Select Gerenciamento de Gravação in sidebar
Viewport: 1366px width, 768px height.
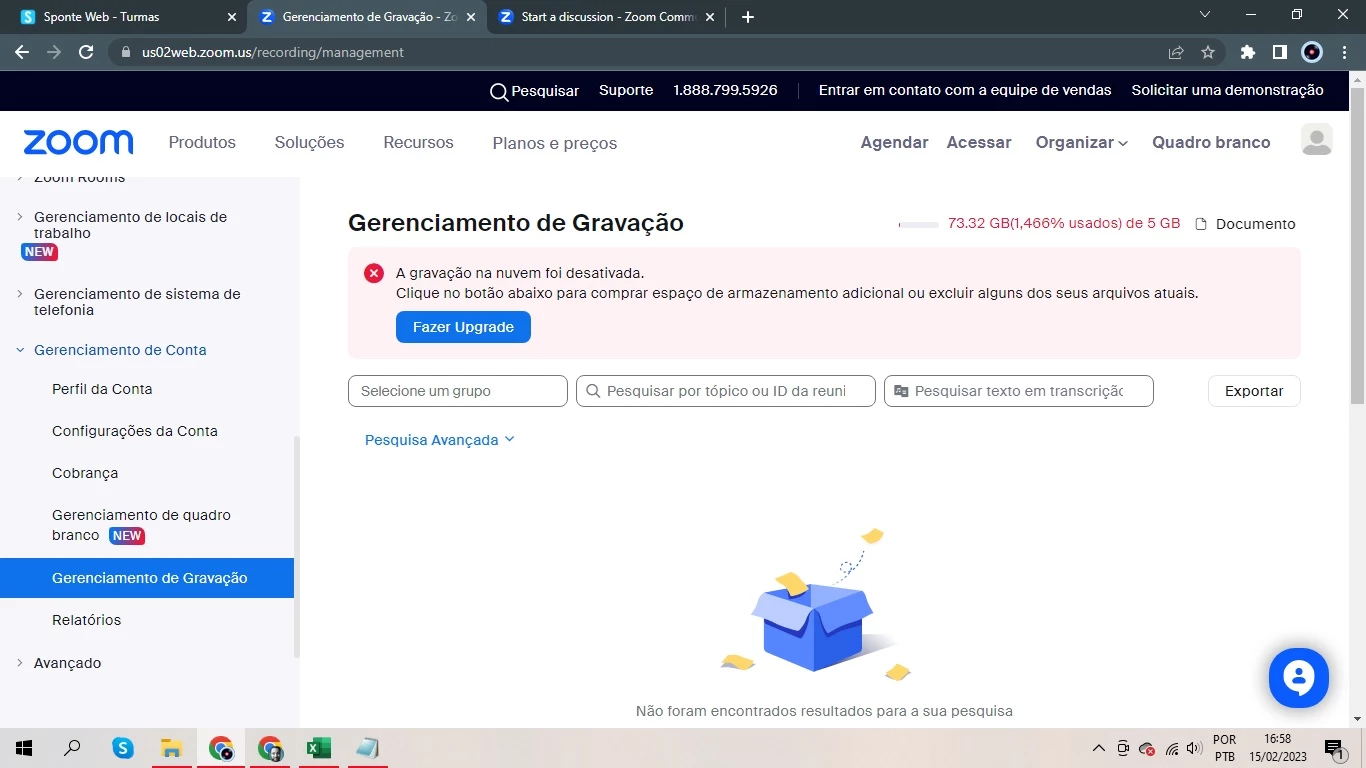point(147,578)
